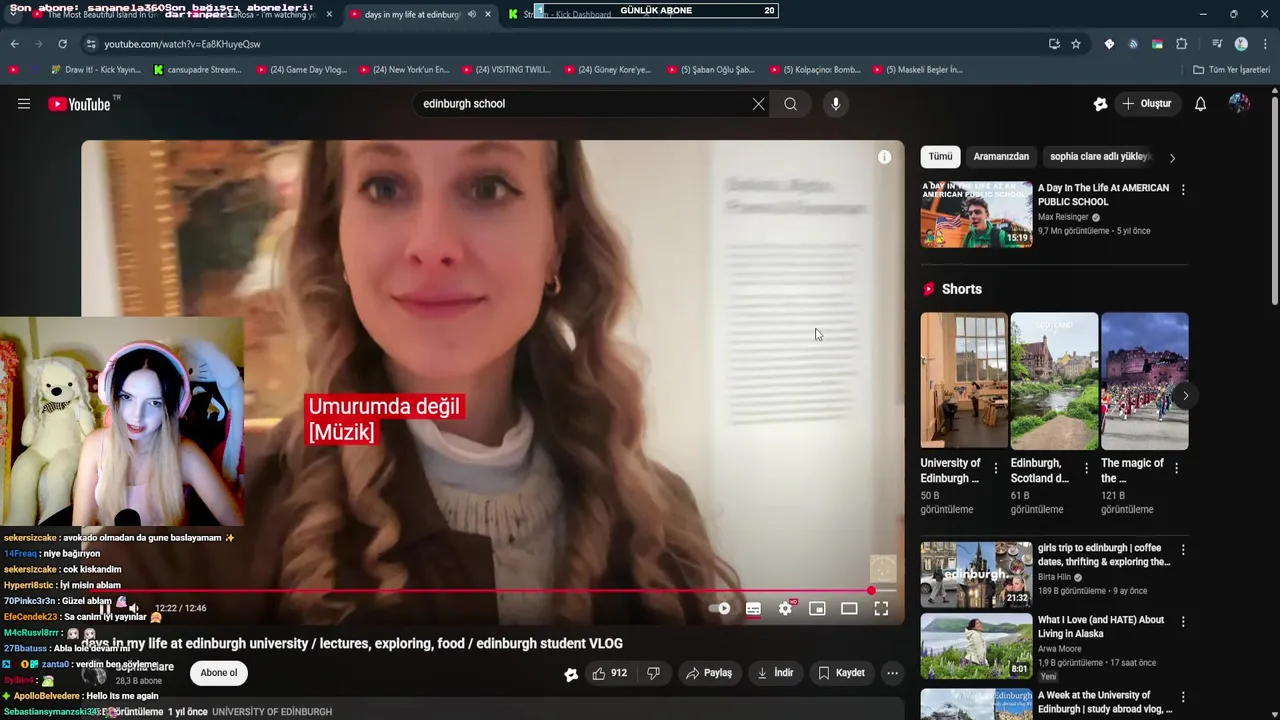Share the video via Paylaş
Viewport: 1280px width, 720px height.
click(x=709, y=673)
